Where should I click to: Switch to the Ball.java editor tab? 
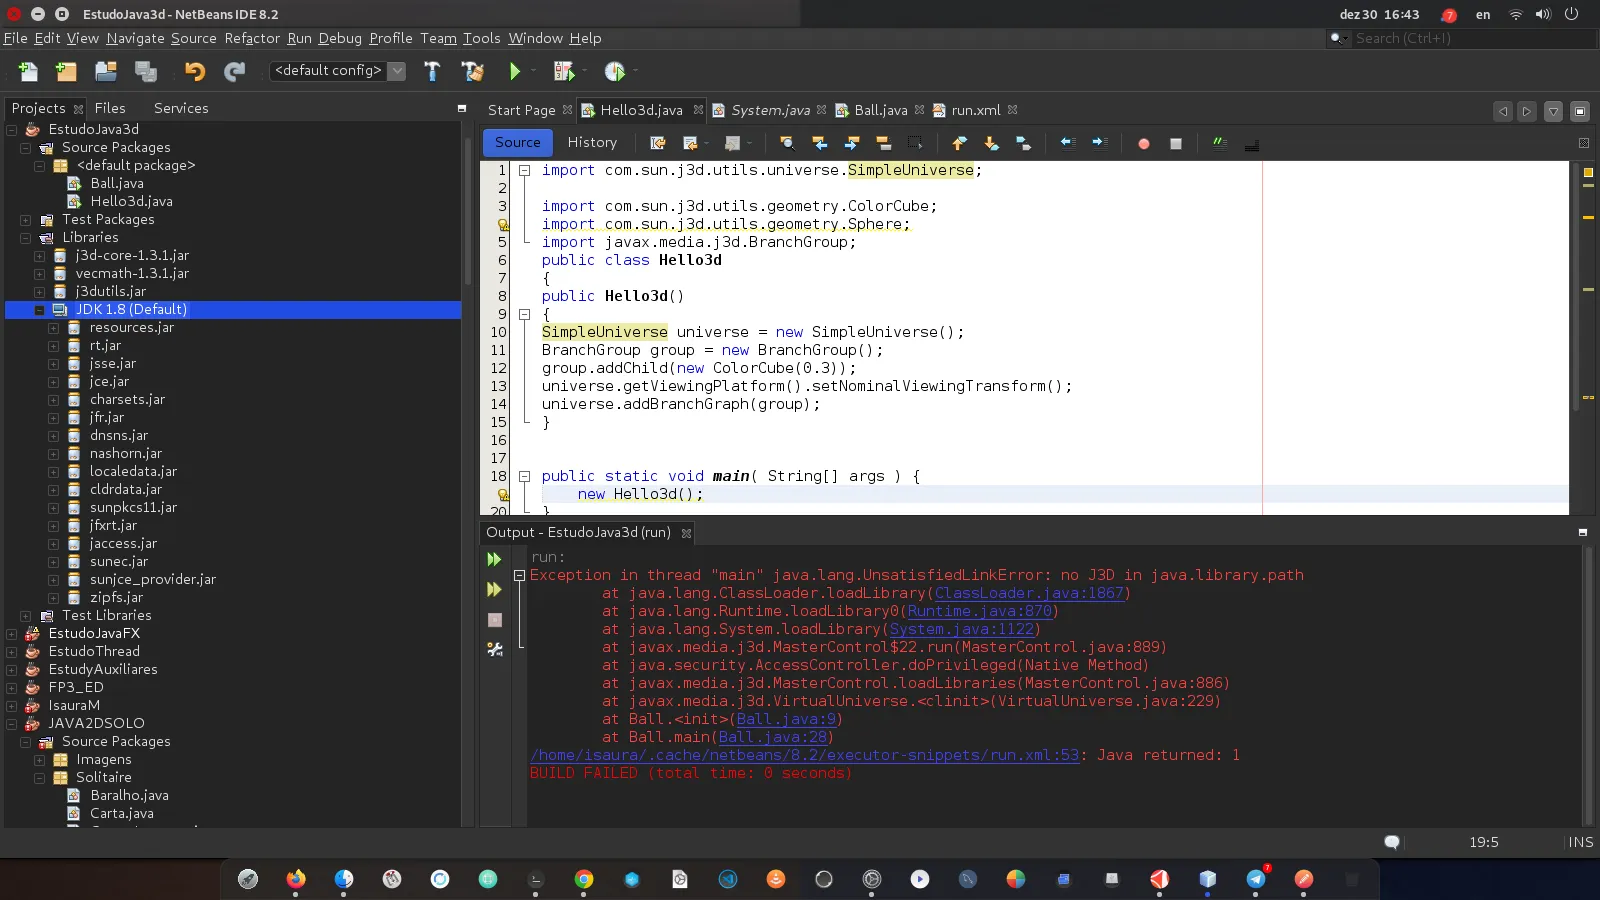coord(880,110)
